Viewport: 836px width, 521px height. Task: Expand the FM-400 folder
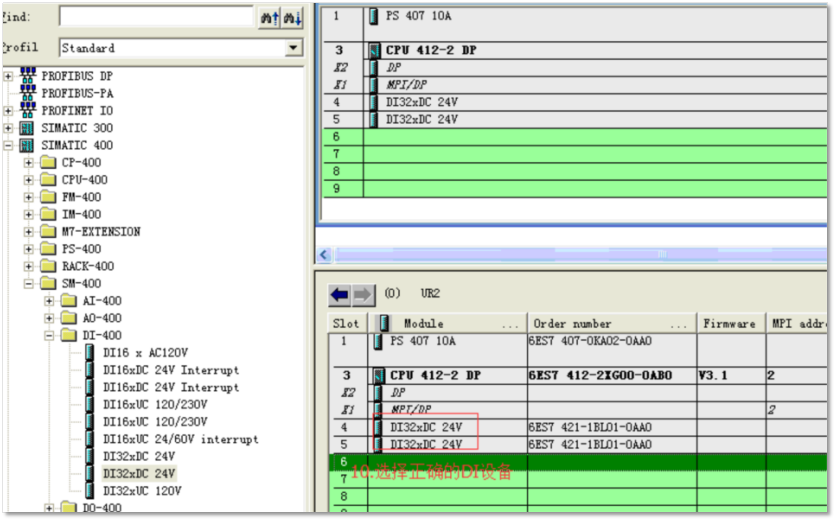[28, 197]
